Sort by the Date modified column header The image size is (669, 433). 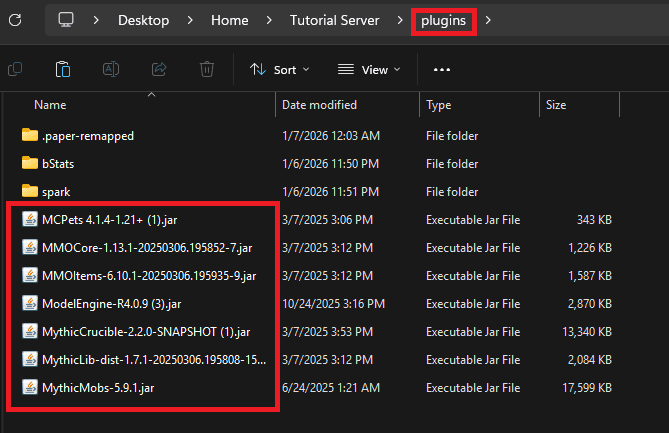coord(319,105)
